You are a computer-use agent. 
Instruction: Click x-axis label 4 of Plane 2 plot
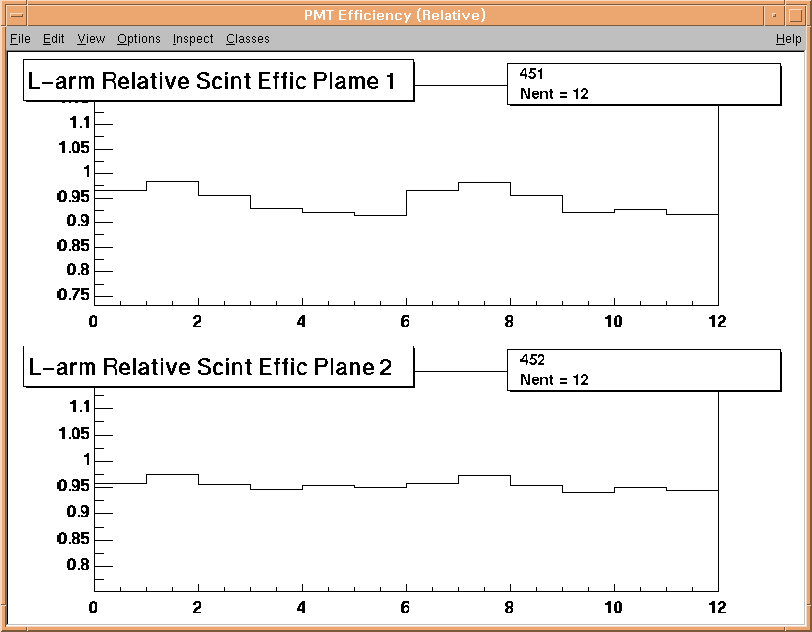tap(301, 607)
